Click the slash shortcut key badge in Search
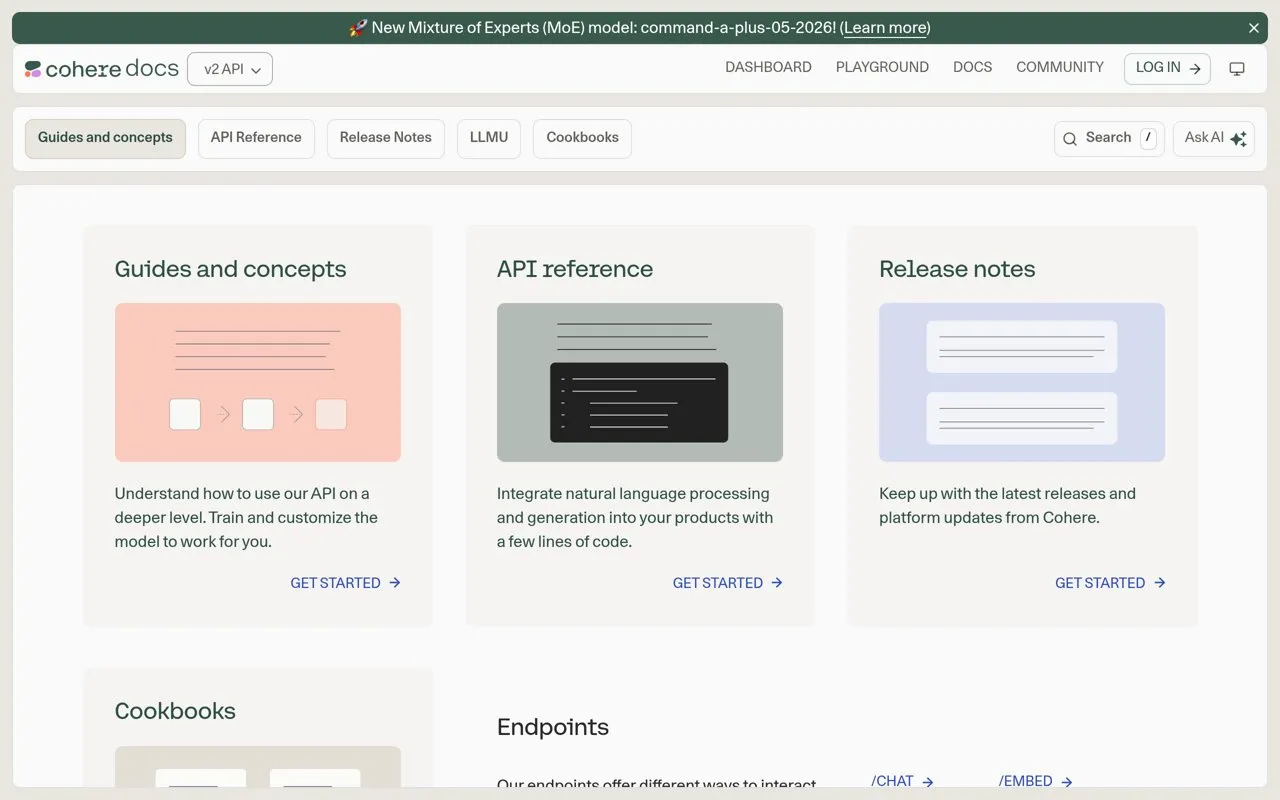1280x800 pixels. point(1148,138)
